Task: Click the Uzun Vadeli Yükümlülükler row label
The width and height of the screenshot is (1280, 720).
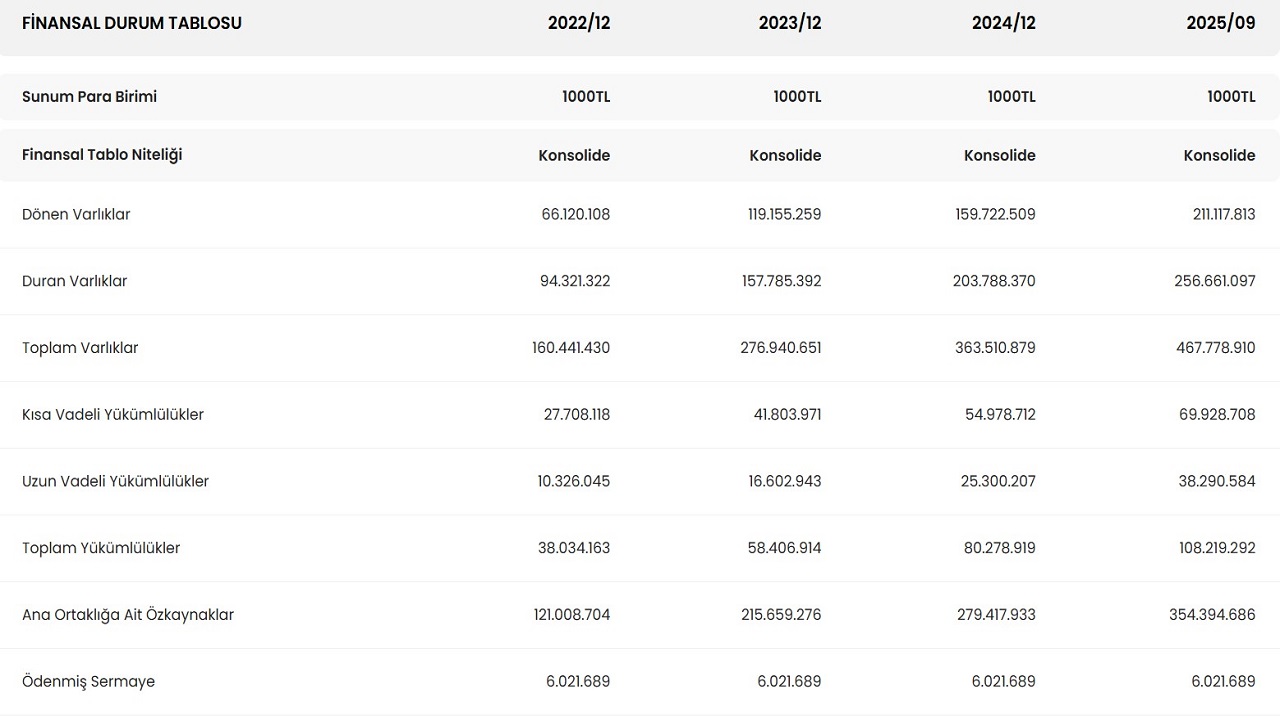Action: point(115,481)
